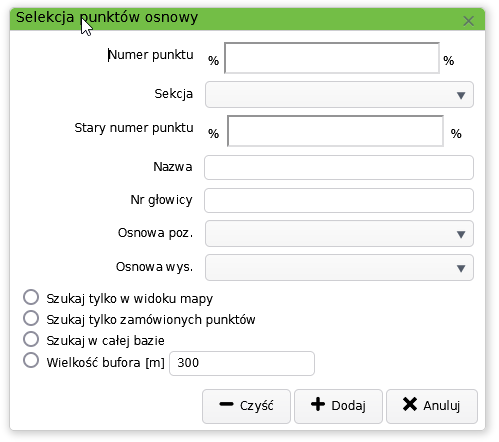The width and height of the screenshot is (499, 442).
Task: Click the minus icon on Czyść button
Action: pyautogui.click(x=226, y=404)
